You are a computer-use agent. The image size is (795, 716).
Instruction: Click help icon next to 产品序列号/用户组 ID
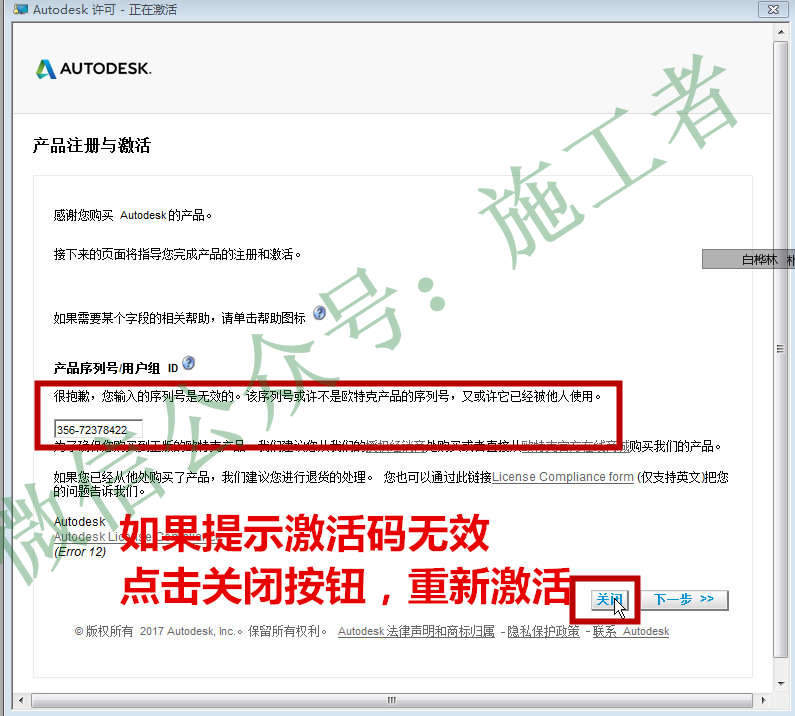click(189, 363)
